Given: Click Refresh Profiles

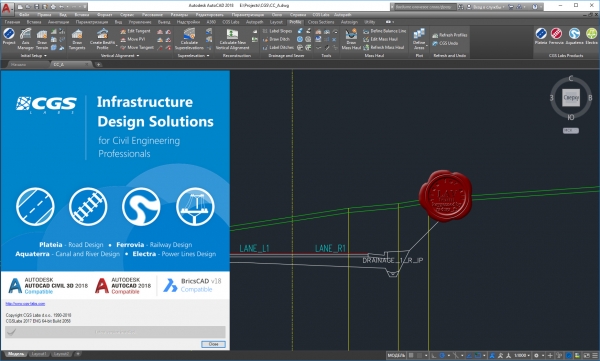Looking at the screenshot, I should coord(450,35).
